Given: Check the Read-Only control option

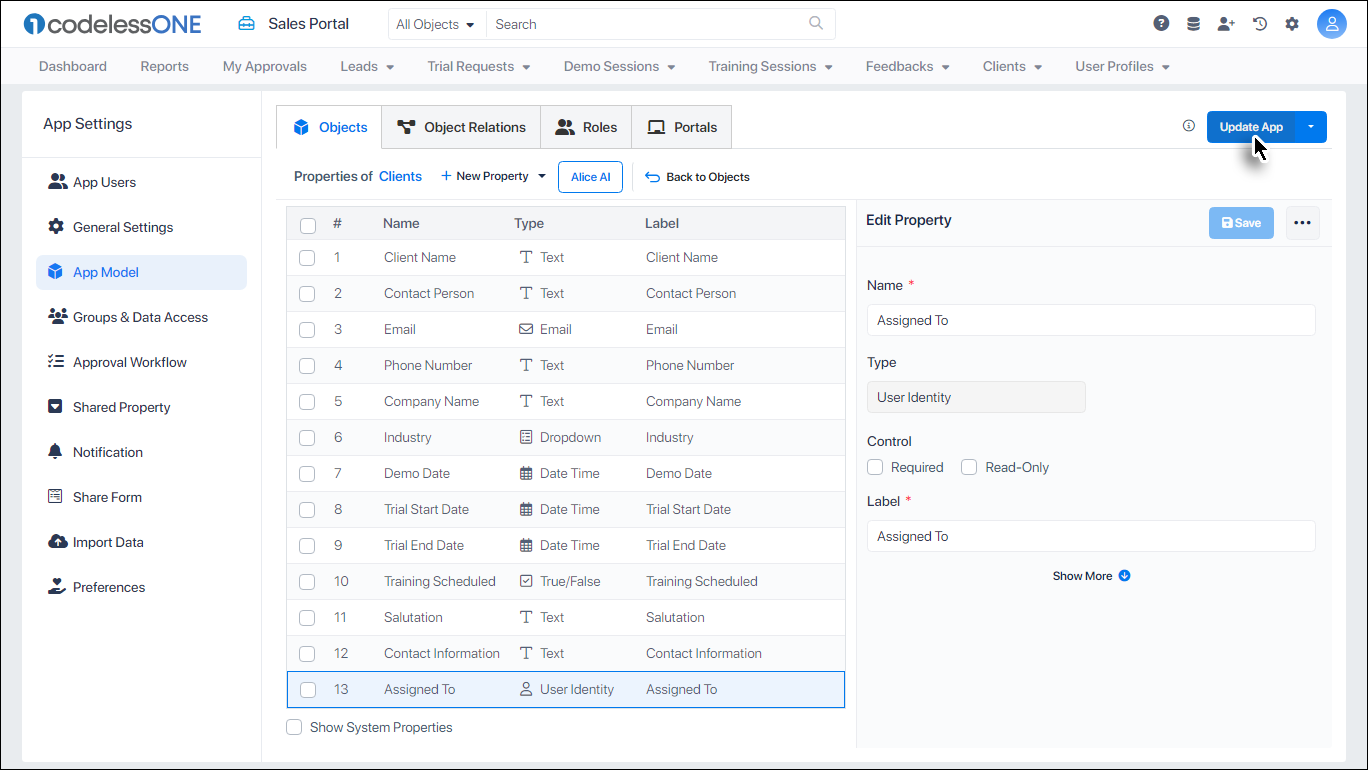Looking at the screenshot, I should tap(968, 467).
